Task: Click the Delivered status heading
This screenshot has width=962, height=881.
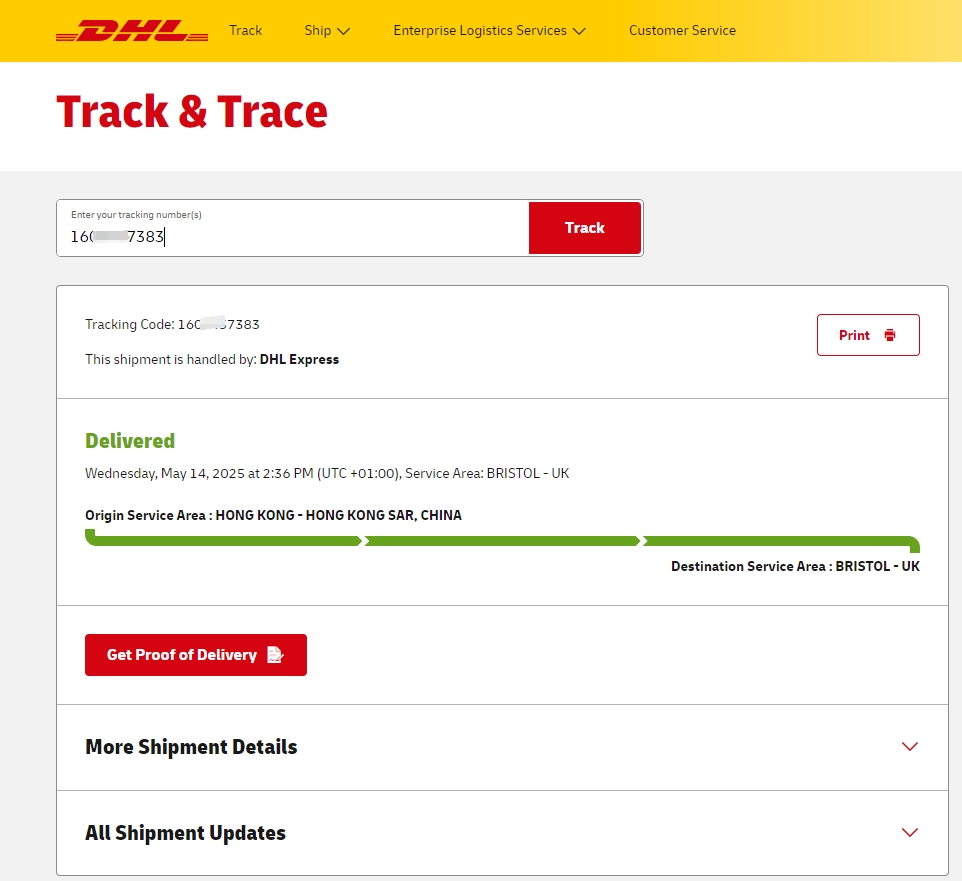Action: point(130,440)
